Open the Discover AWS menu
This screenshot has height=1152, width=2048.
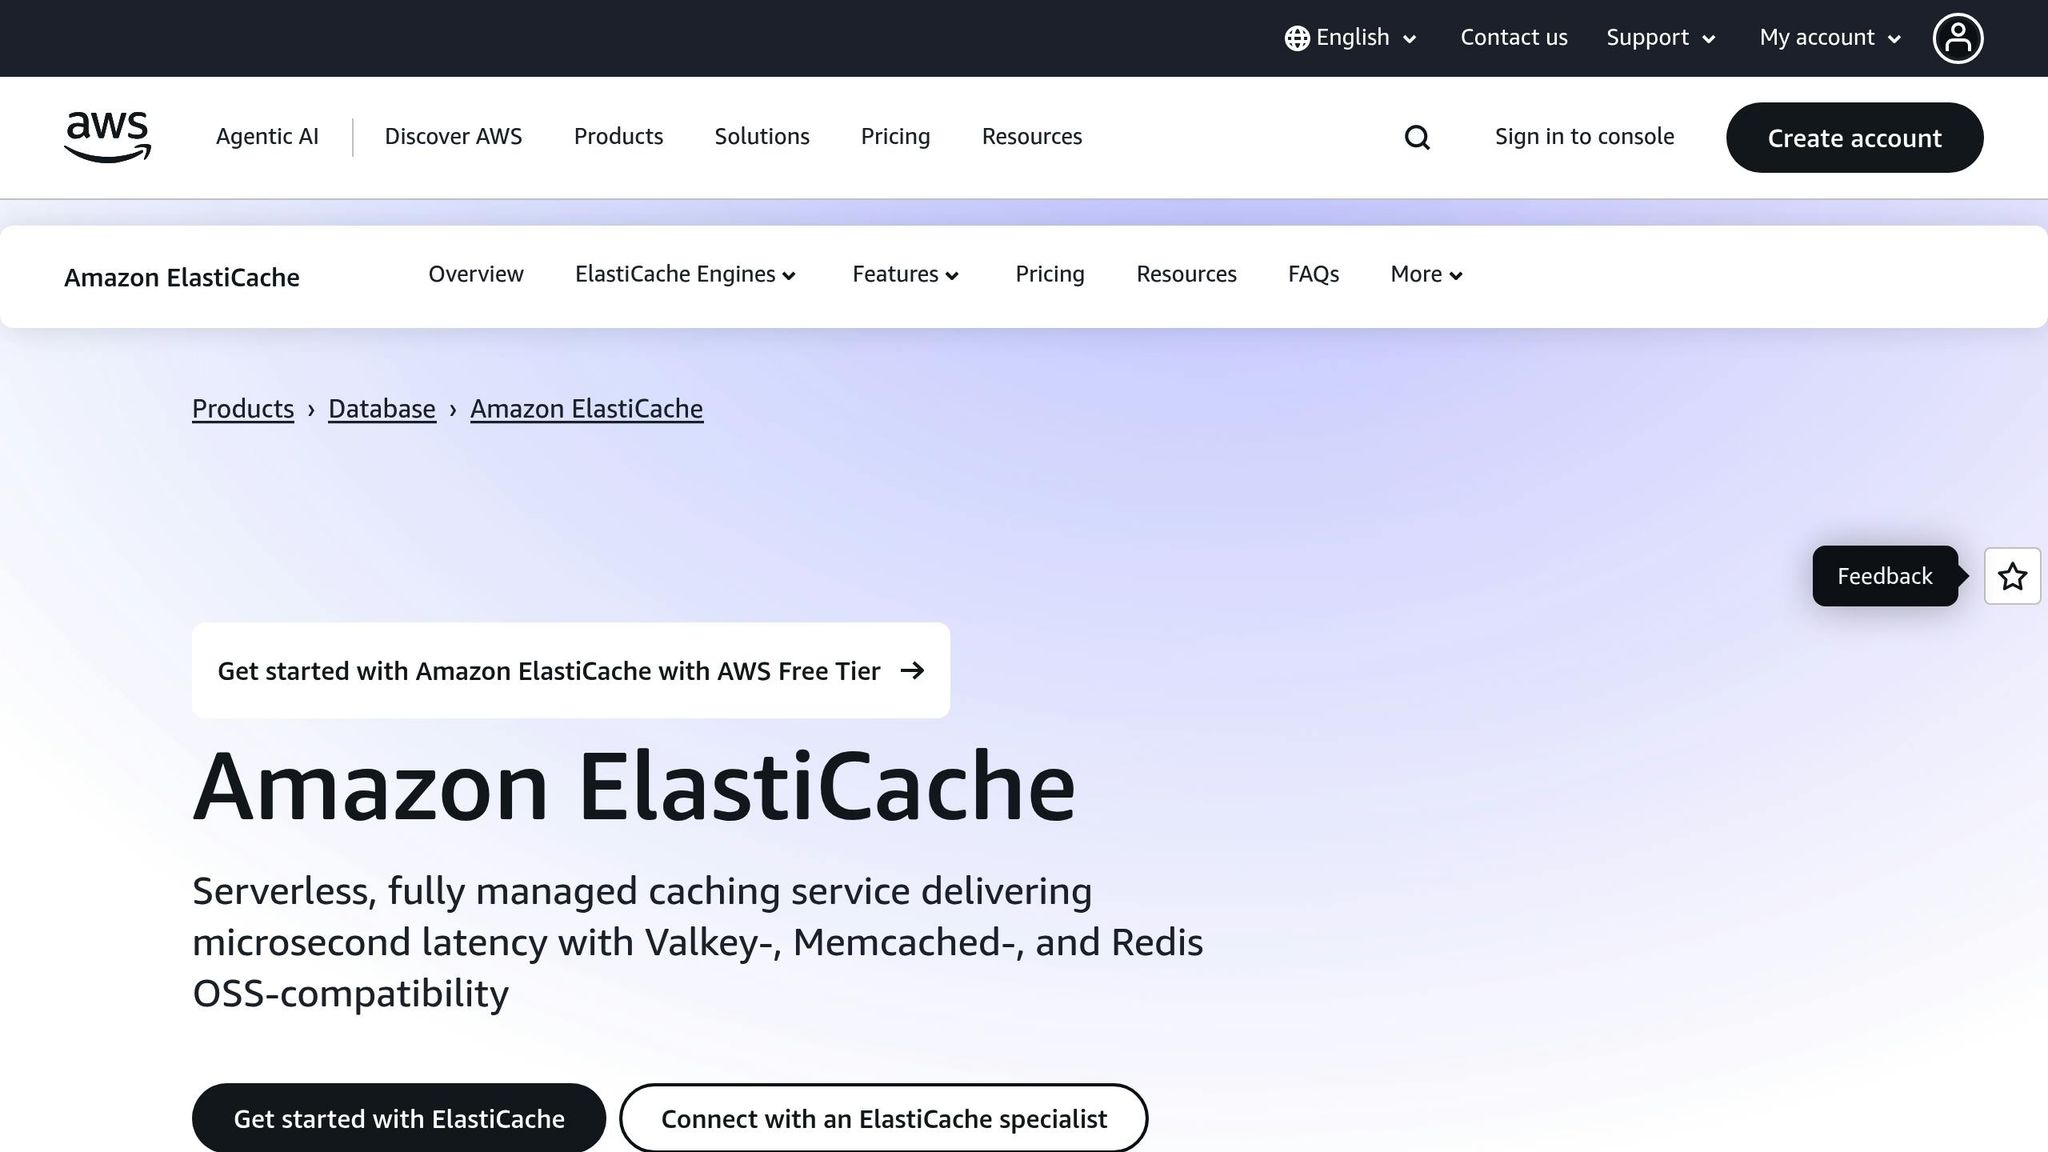(x=453, y=136)
